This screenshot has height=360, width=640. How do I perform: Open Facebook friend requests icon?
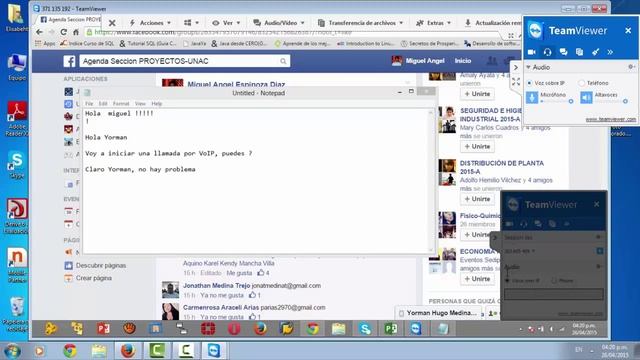tap(492, 61)
